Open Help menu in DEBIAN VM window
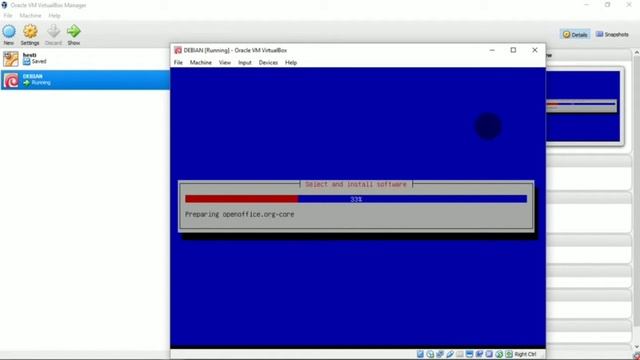This screenshot has height=360, width=640. (291, 62)
